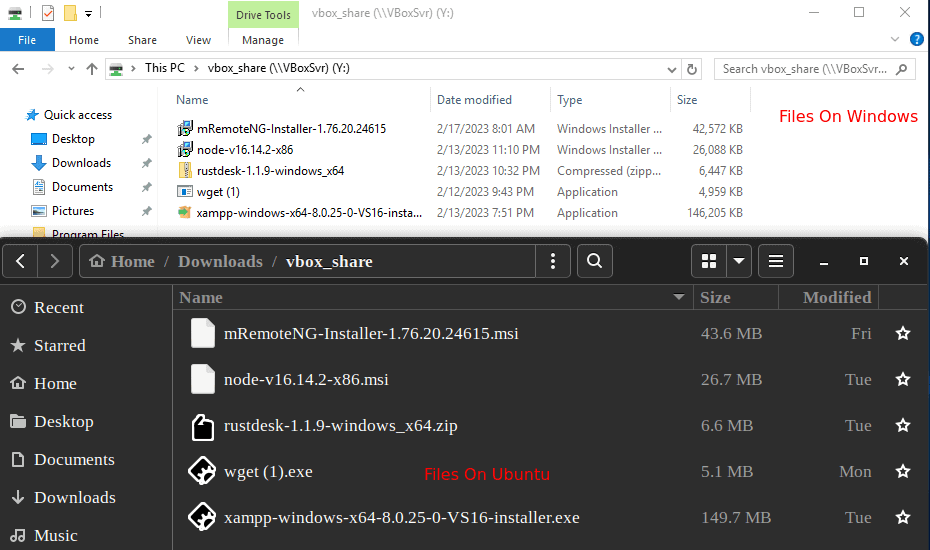Star the wget (1).exe file
The width and height of the screenshot is (930, 550).
pyautogui.click(x=903, y=471)
